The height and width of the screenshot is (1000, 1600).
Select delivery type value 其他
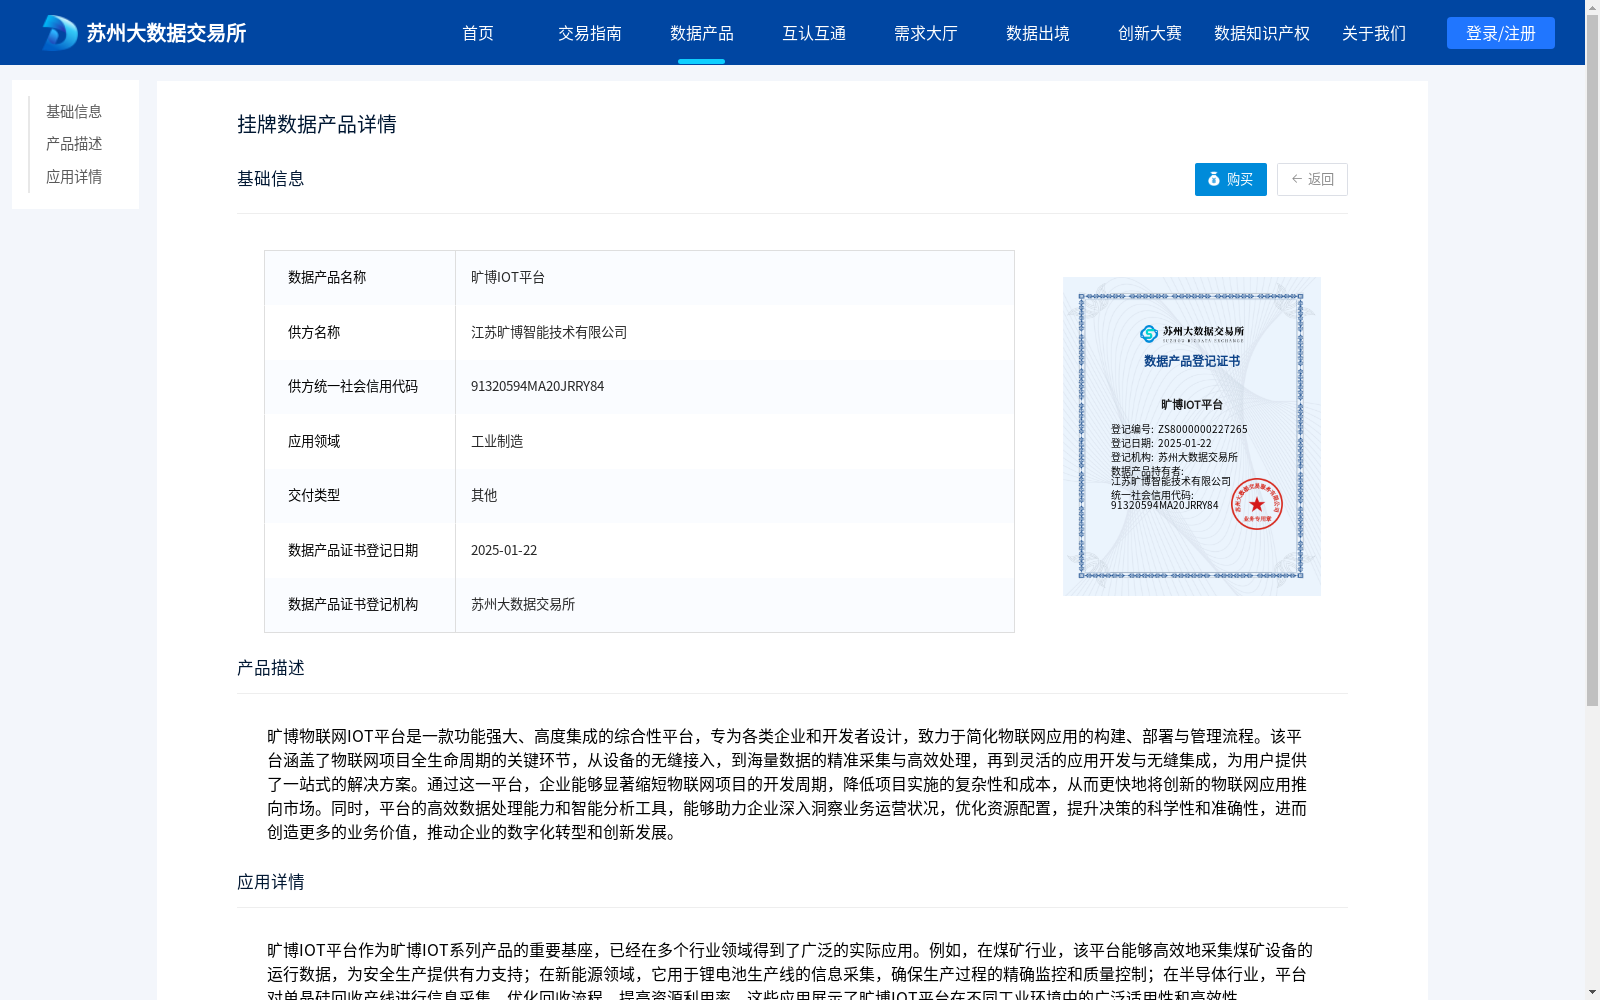point(735,496)
